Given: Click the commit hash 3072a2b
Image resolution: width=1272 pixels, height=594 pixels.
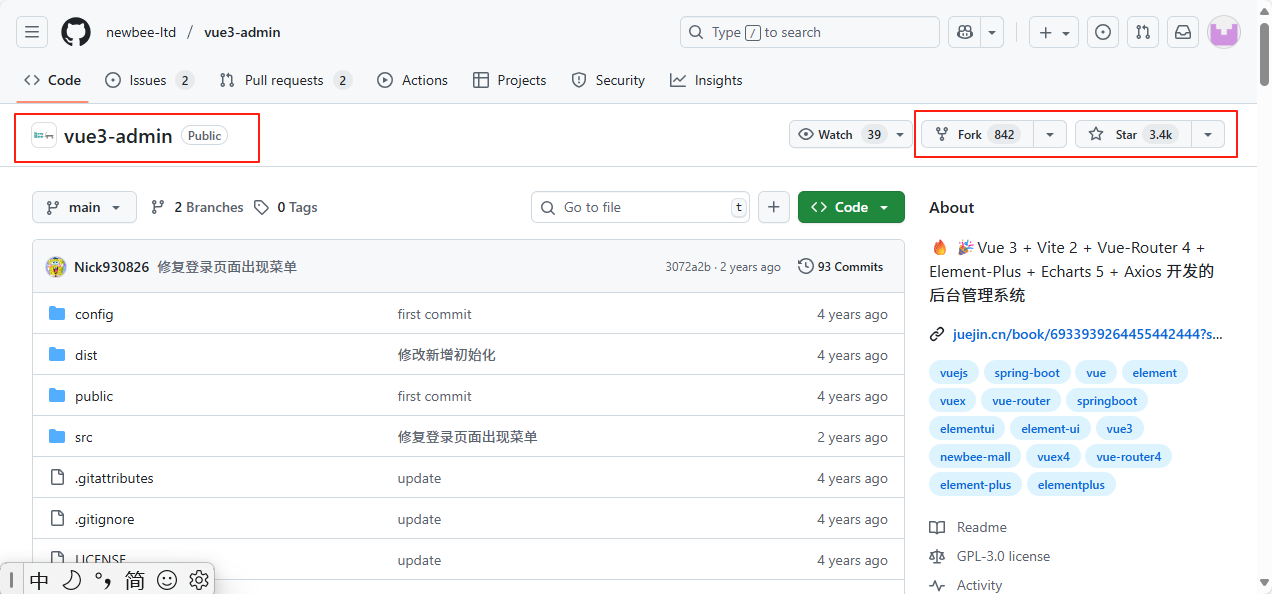Looking at the screenshot, I should coord(688,267).
